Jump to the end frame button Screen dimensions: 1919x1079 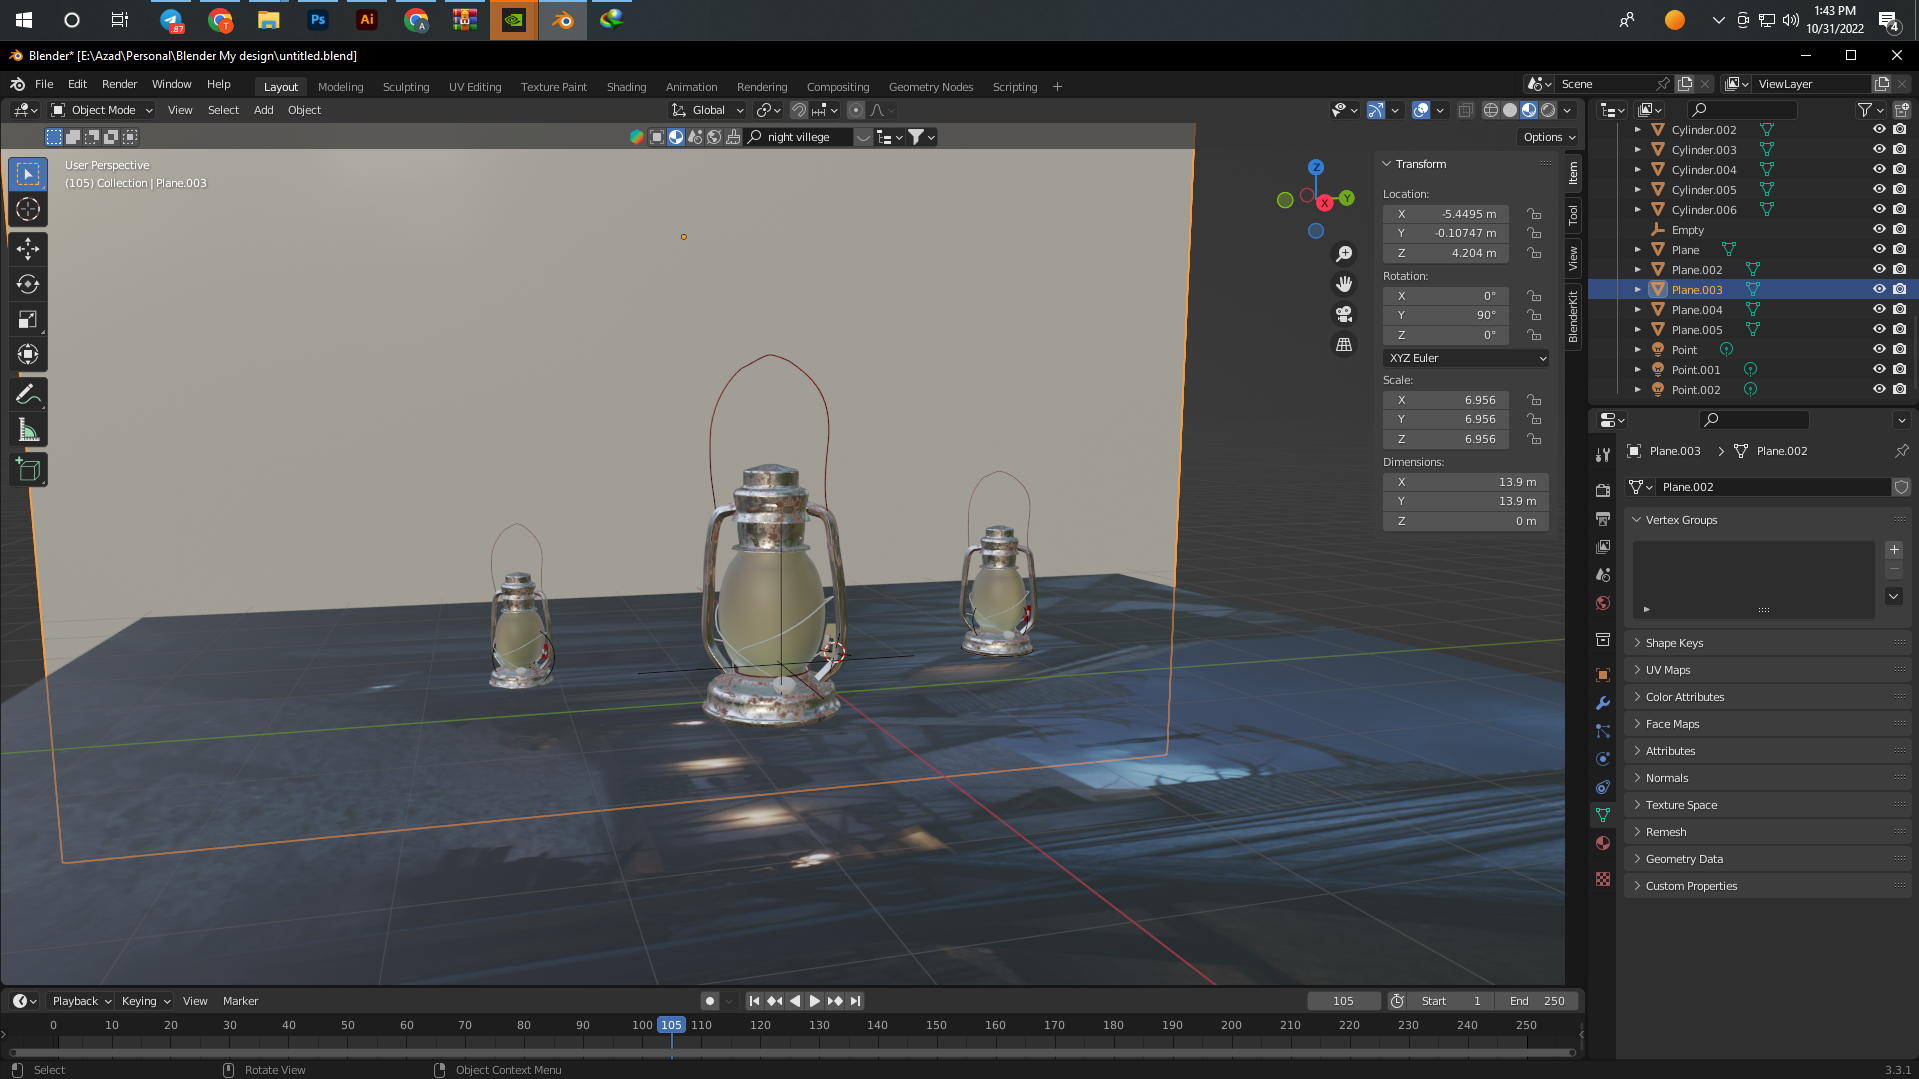(855, 1001)
